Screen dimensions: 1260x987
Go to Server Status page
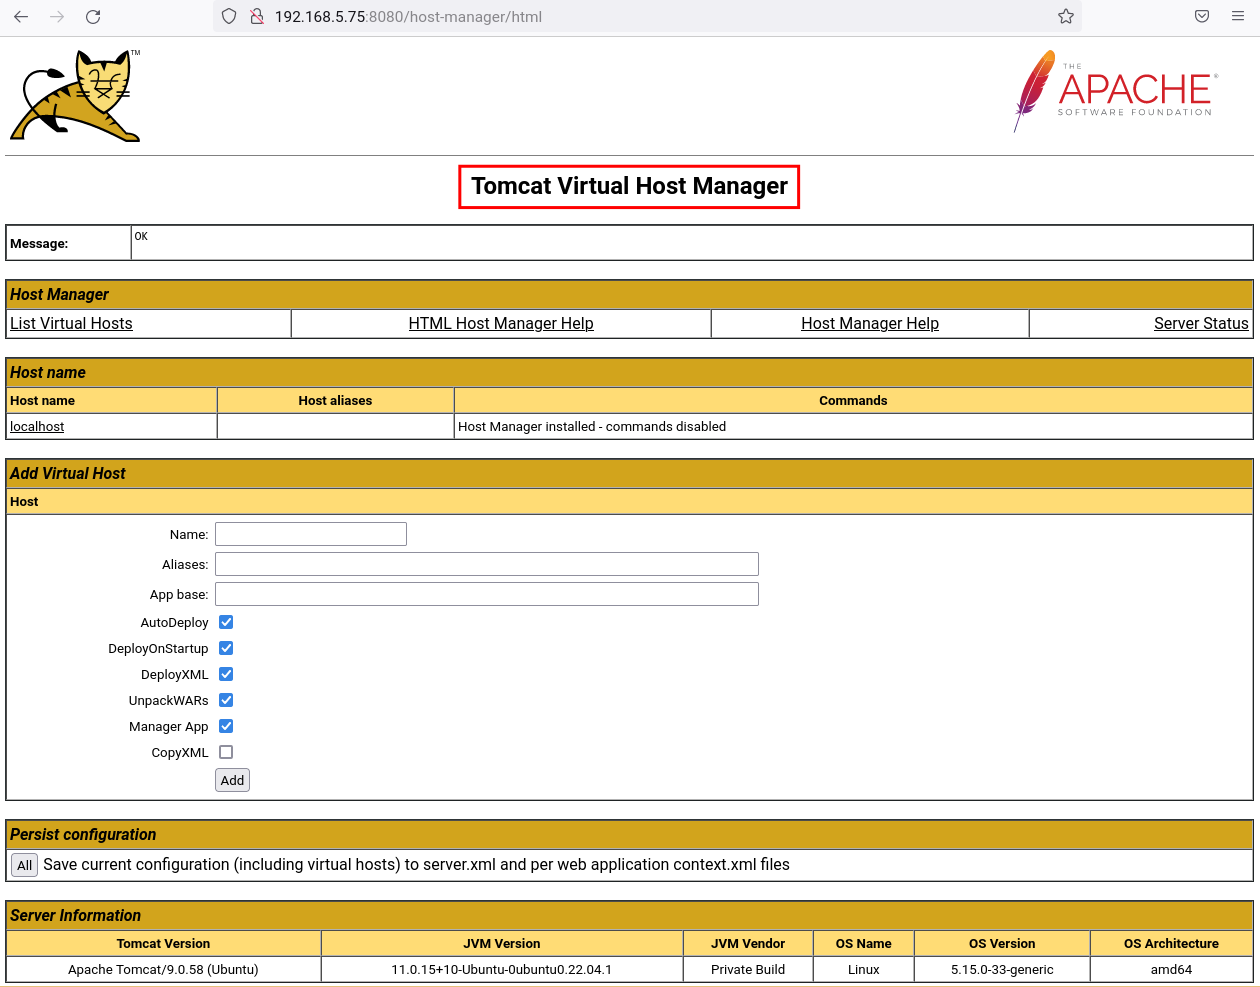1200,323
